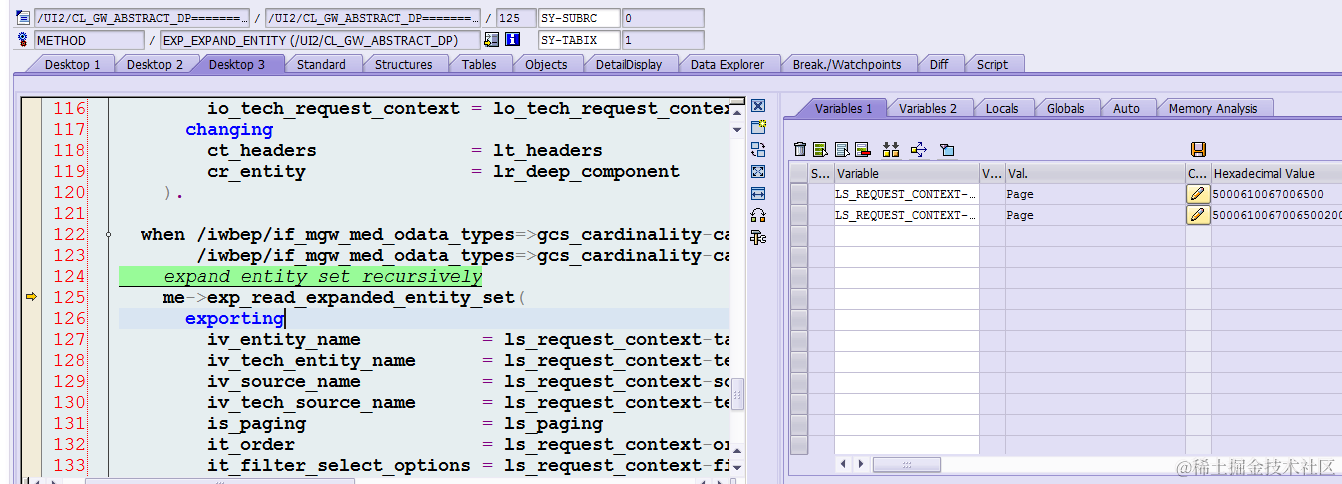Open the Objects tab
The width and height of the screenshot is (1342, 484).
[546, 64]
